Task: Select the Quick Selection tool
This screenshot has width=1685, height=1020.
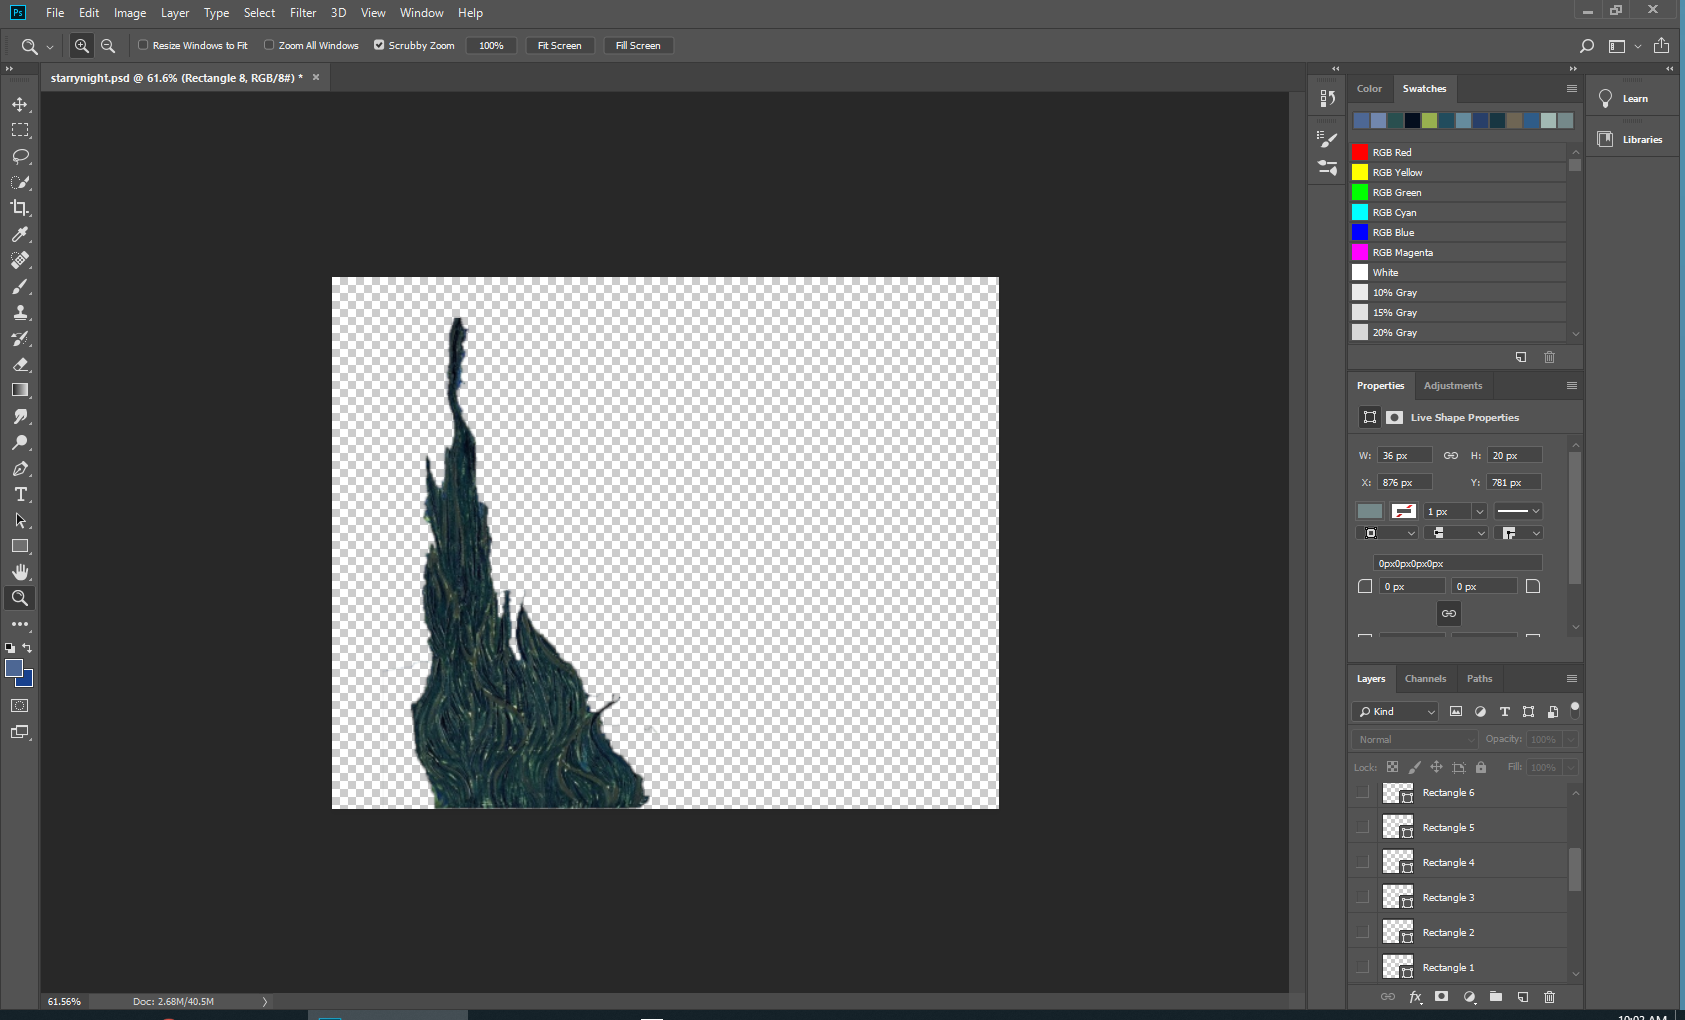Action: coord(20,182)
